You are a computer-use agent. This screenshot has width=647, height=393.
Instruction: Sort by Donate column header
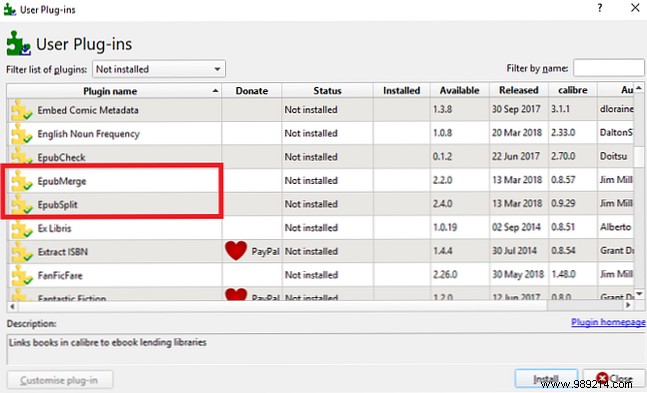(x=252, y=91)
